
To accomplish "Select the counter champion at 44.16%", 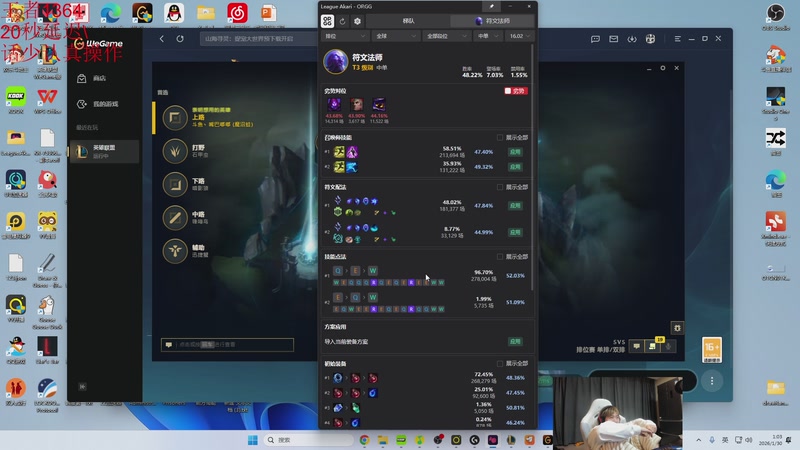I will point(379,105).
